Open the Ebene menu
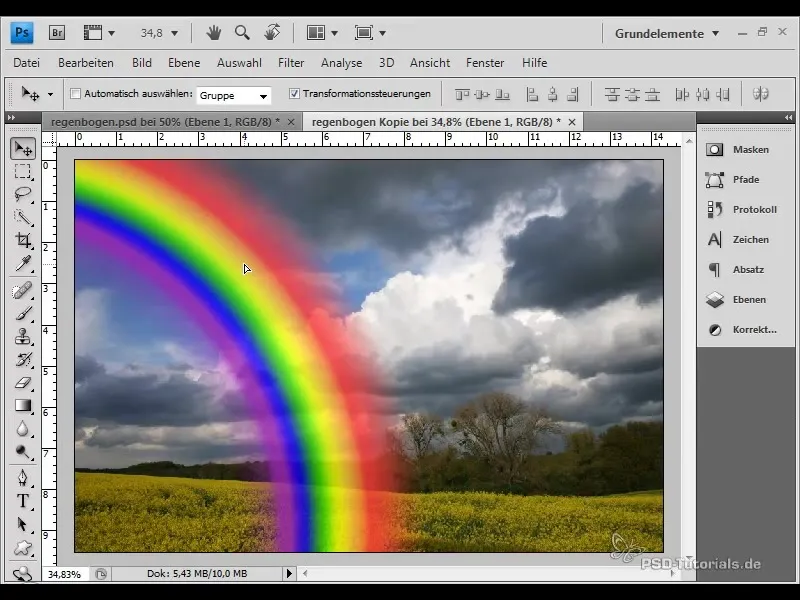 click(184, 63)
